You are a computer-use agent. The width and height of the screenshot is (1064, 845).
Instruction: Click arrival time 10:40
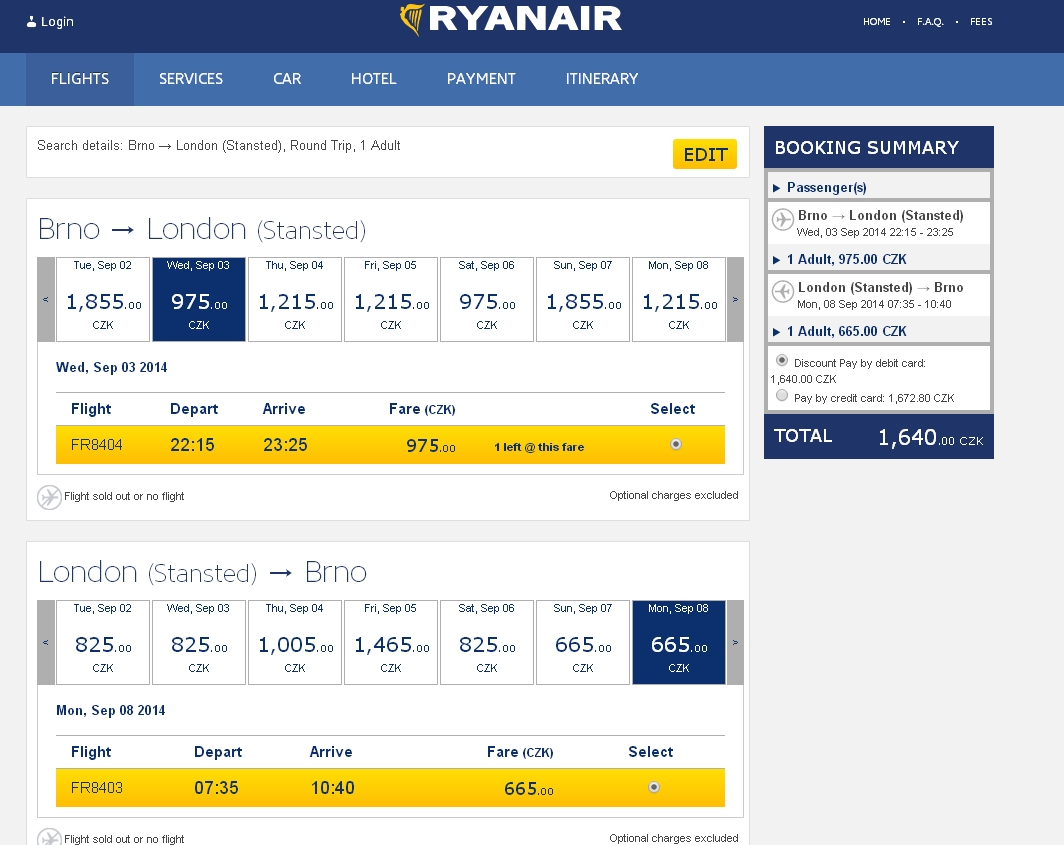click(332, 788)
